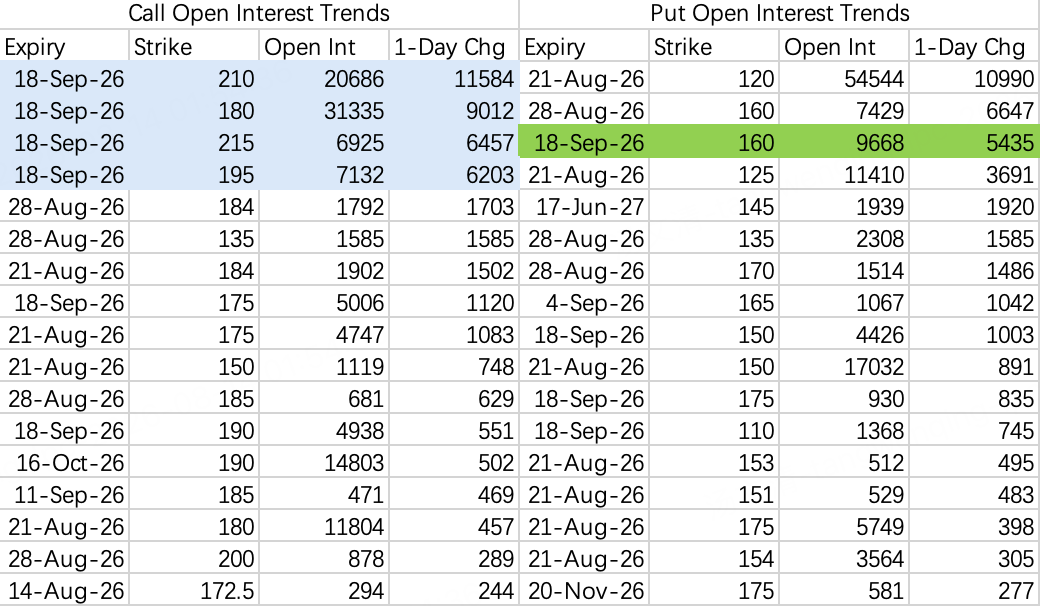Select the Call Open Interest Trends title cell
This screenshot has height=606, width=1040.
(259, 14)
